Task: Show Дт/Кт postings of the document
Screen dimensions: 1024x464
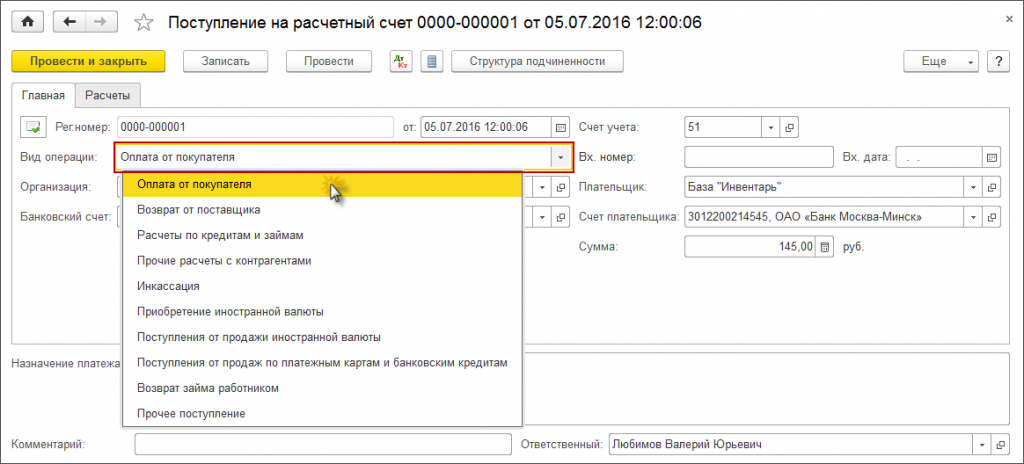Action: point(401,61)
